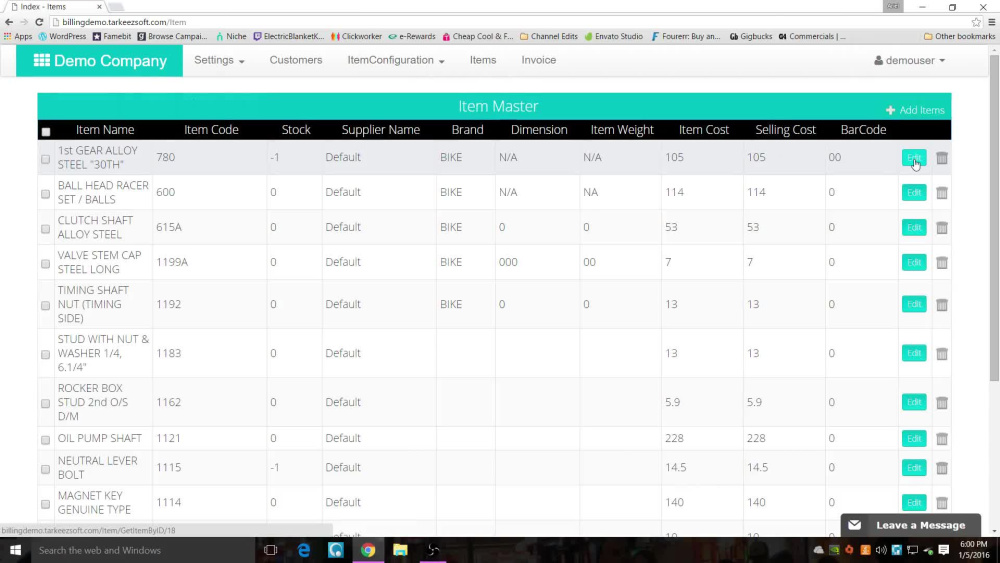The width and height of the screenshot is (1000, 563).
Task: Click the Supplier Name column header
Action: coord(381,129)
